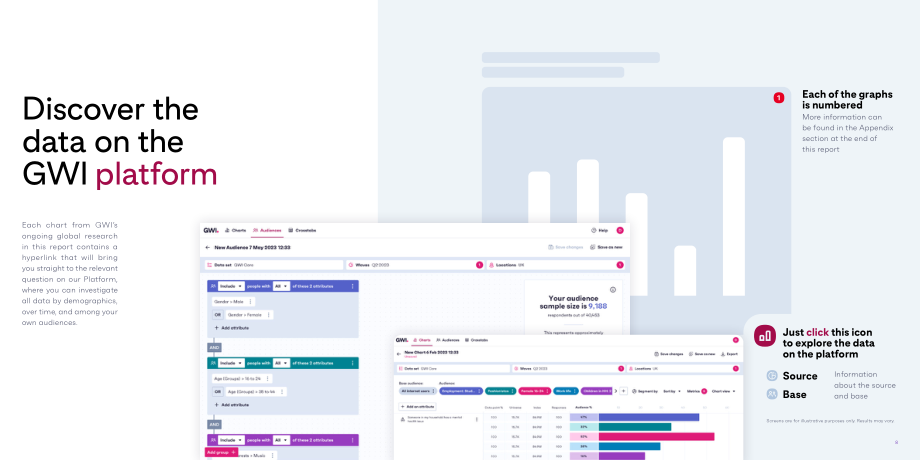Open the All dropdown in teal group
This screenshot has width=920, height=460.
pos(281,363)
